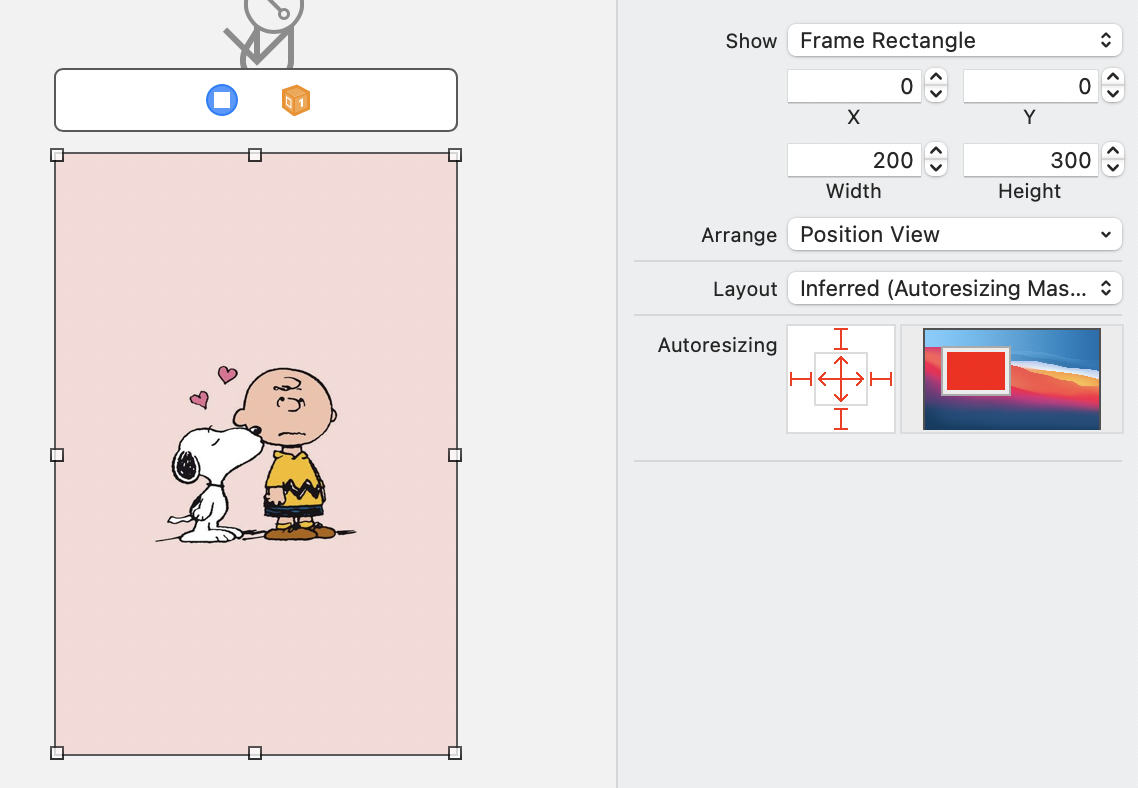Open the Show Frame Rectangle dropdown

click(x=954, y=40)
